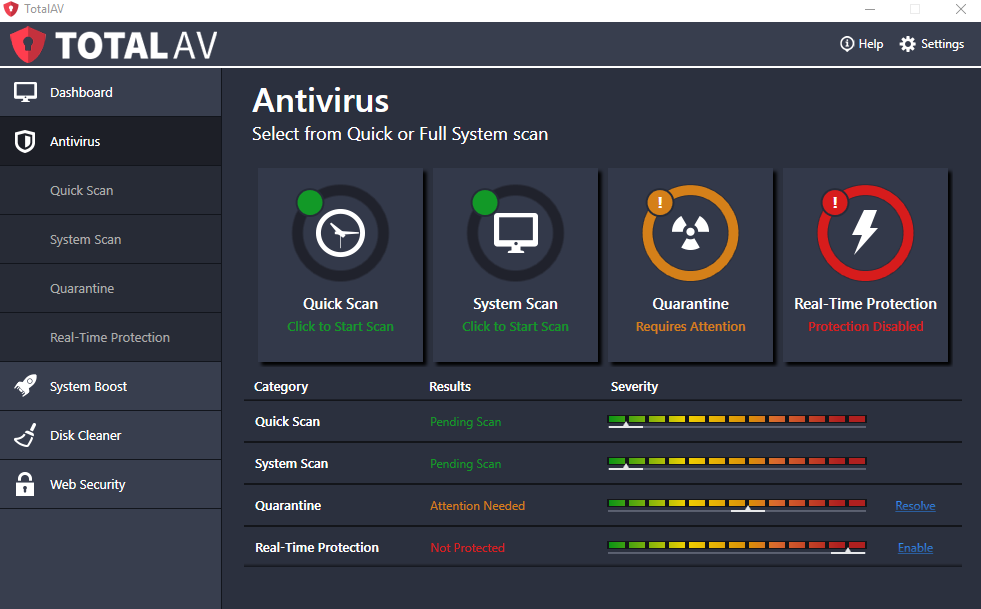Click 'Requires Attention' on Quarantine card
The height and width of the screenshot is (609, 981).
tap(691, 326)
